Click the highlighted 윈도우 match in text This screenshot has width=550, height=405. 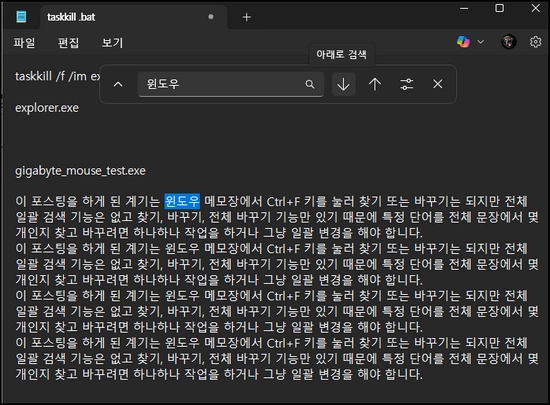click(182, 201)
